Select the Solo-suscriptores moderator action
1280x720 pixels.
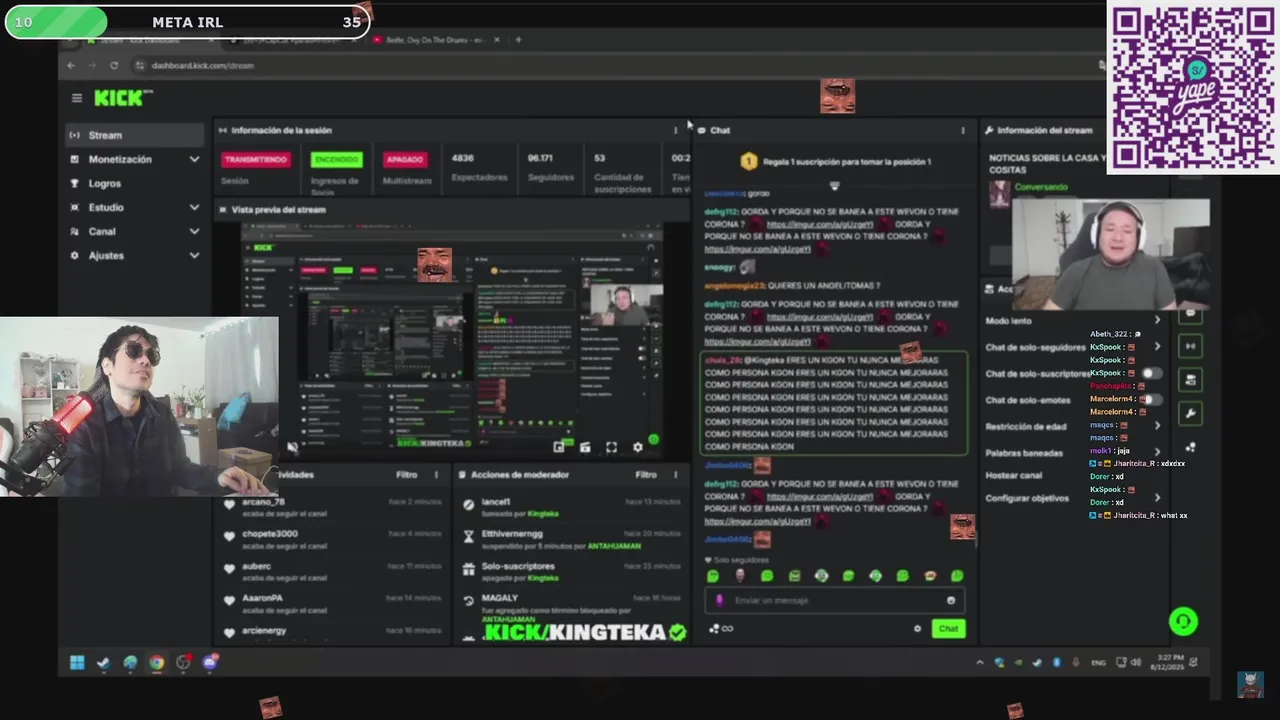(x=571, y=571)
